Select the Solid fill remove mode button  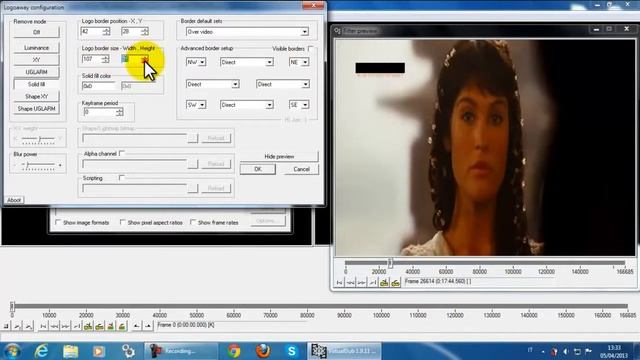tap(36, 84)
